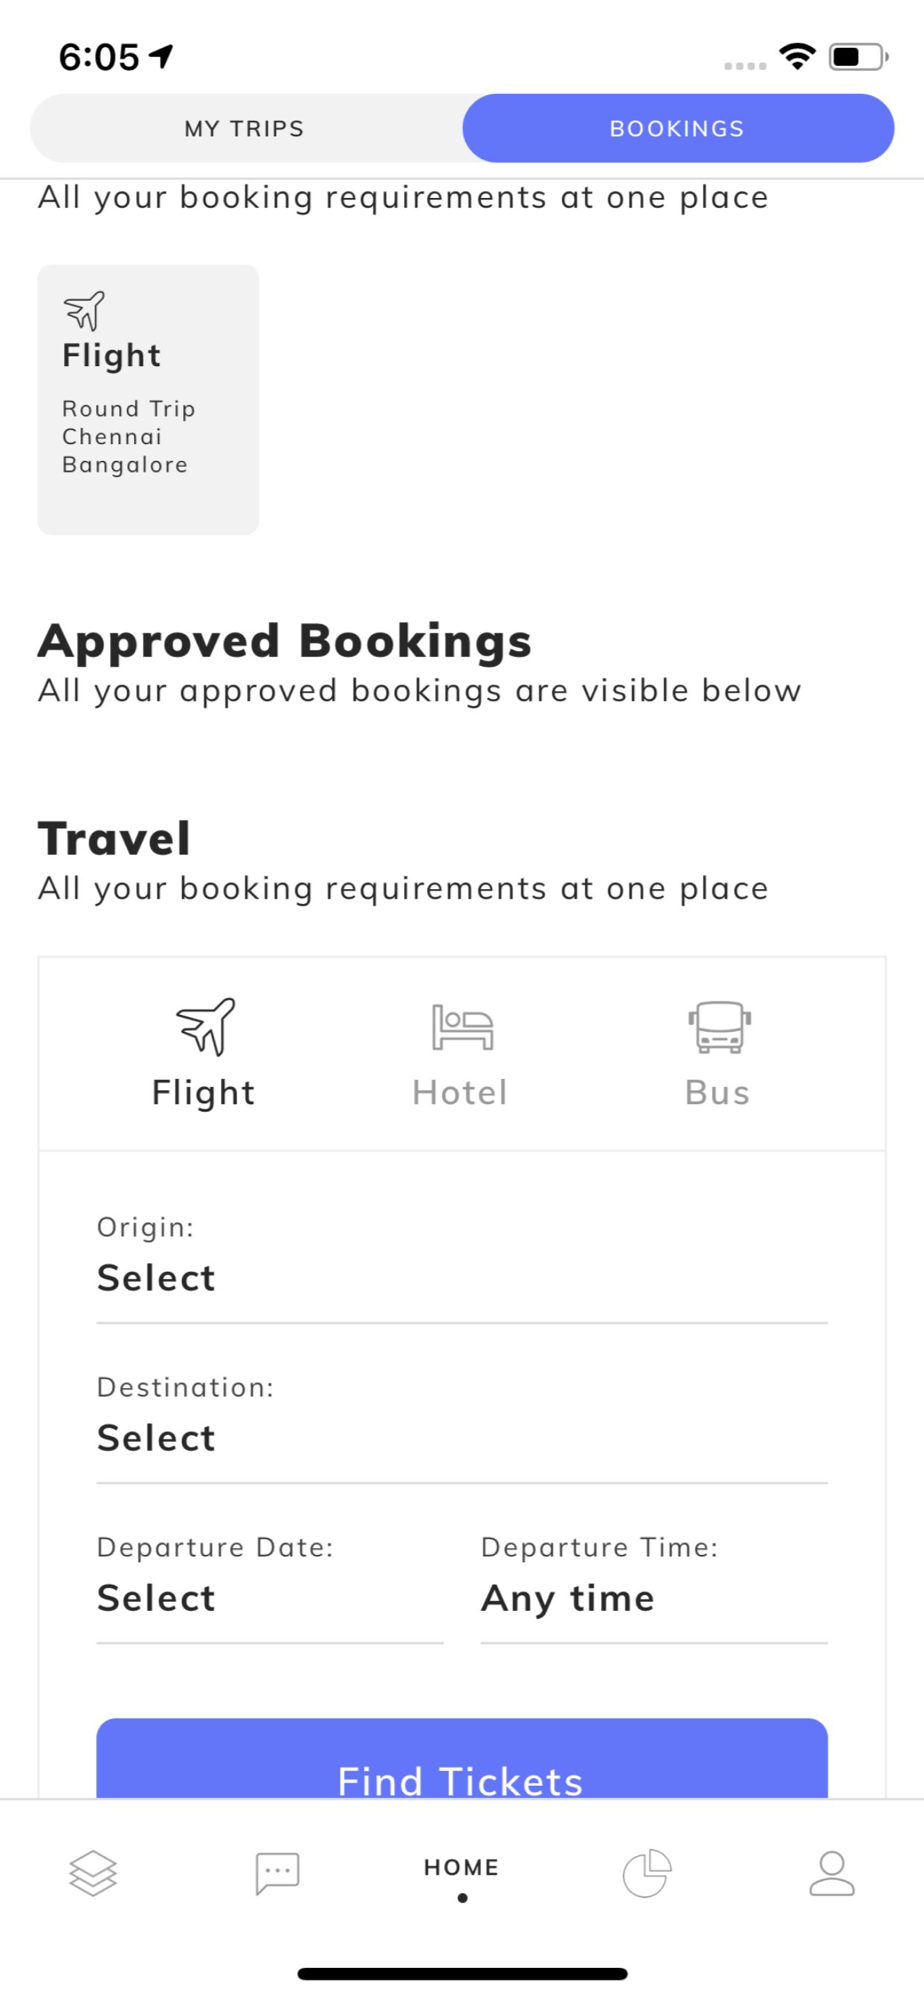Open the Round Trip Chennai Bangalore card

[x=148, y=400]
